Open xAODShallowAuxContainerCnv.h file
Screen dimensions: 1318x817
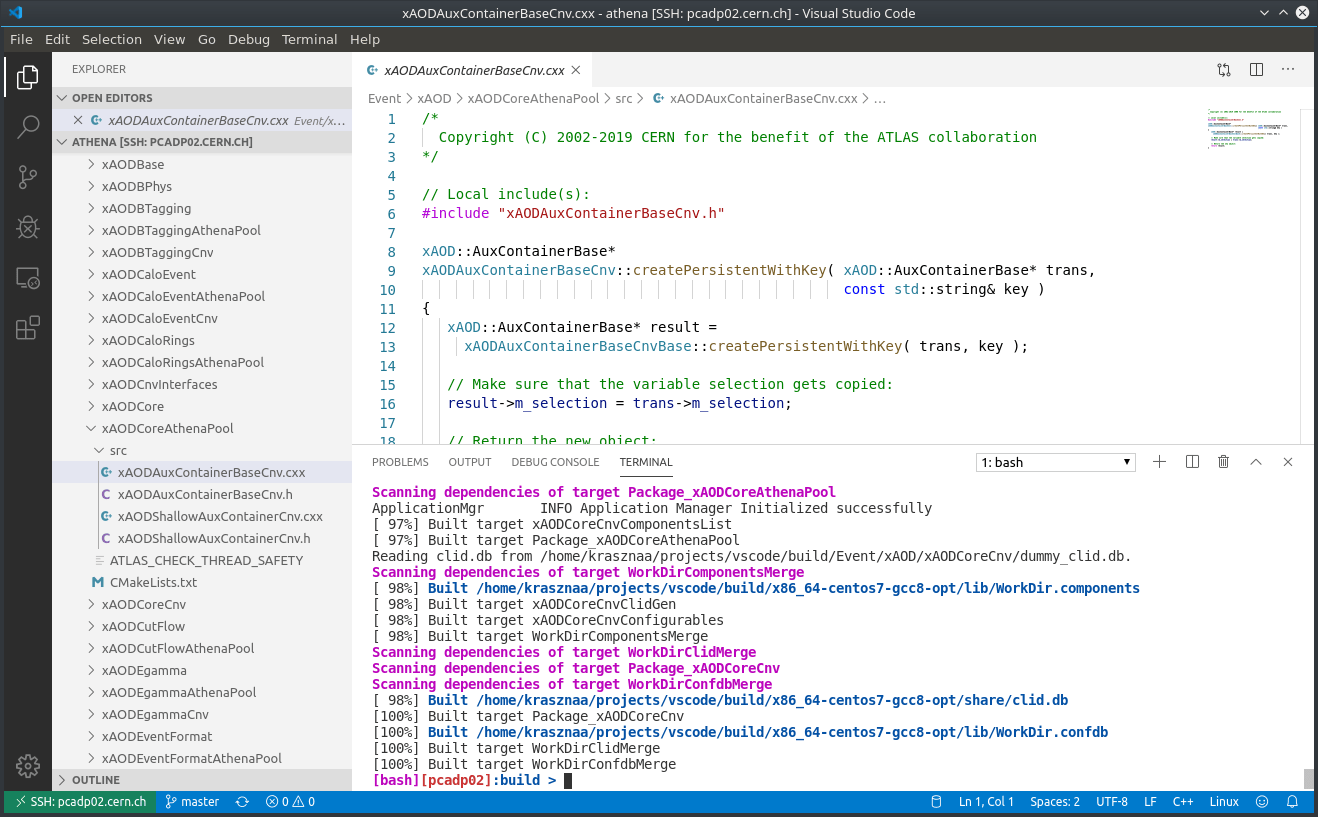[202, 538]
